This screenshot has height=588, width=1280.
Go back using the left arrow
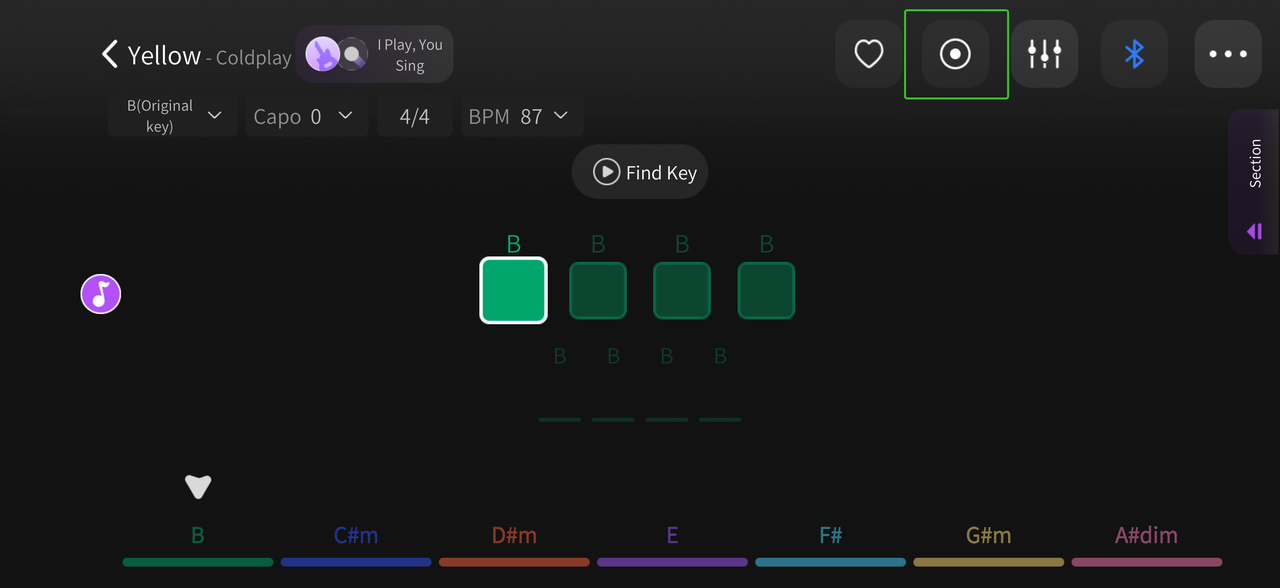point(110,54)
